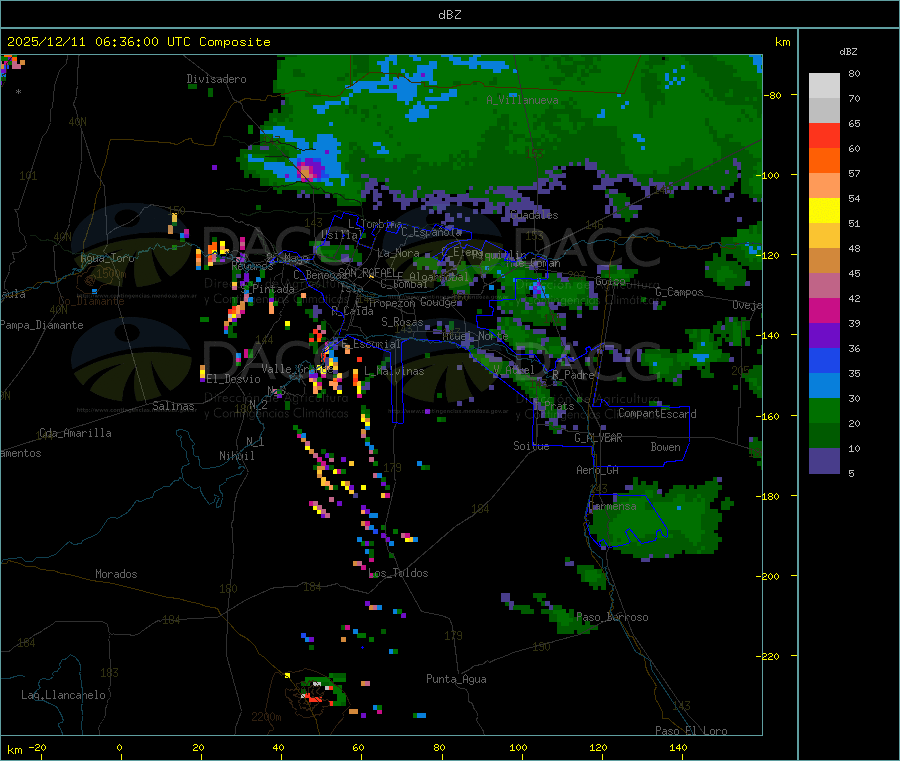
Task: Click the timestamp 2025/12/11 06:36:00 UTC Composite
Action: [138, 42]
